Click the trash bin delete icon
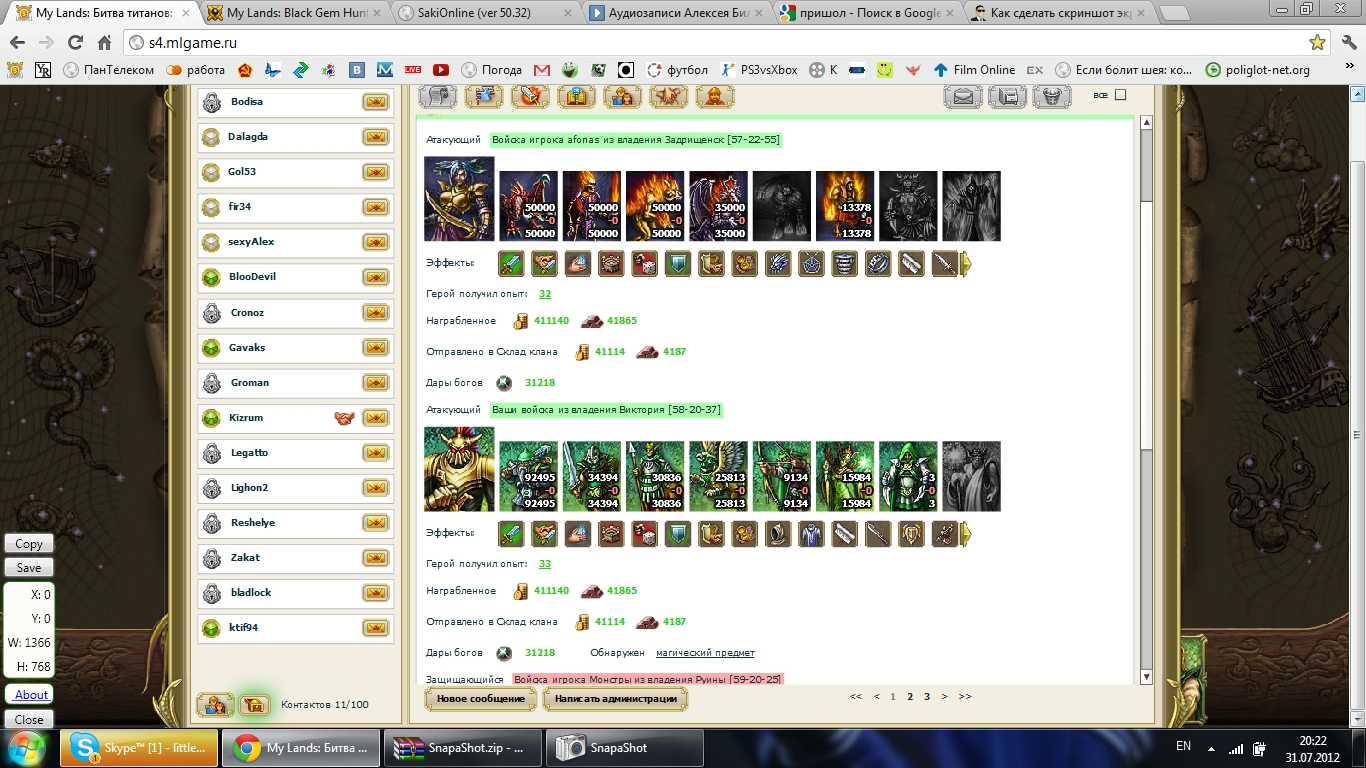The width and height of the screenshot is (1366, 768). [x=1051, y=97]
